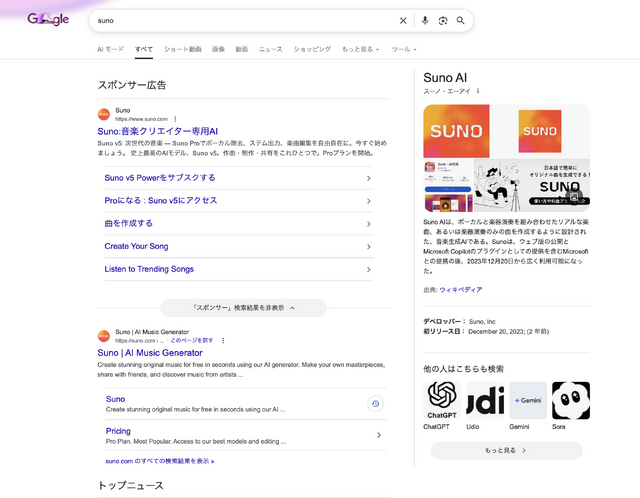The width and height of the screenshot is (640, 498).
Task: Clear the search box with X icon
Action: (403, 20)
